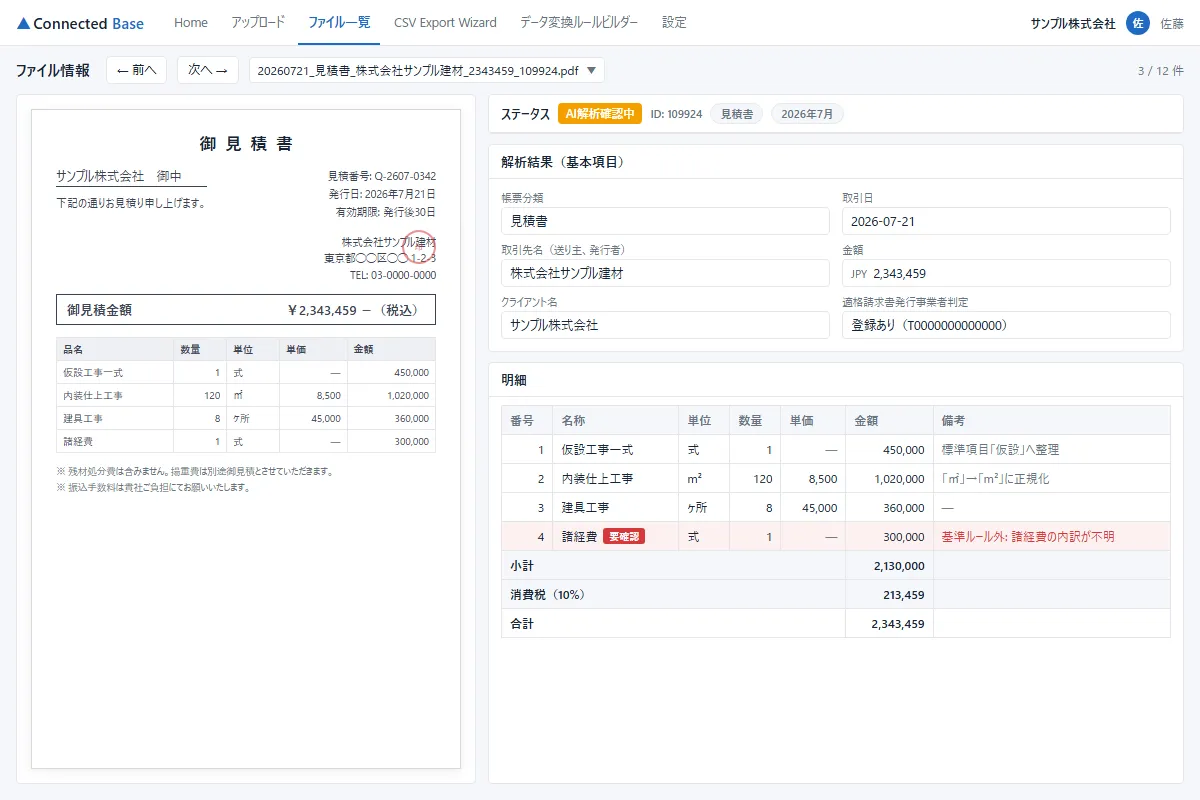The height and width of the screenshot is (800, 1200).
Task: Click the 御見積書 title in document preview
Action: tap(246, 144)
